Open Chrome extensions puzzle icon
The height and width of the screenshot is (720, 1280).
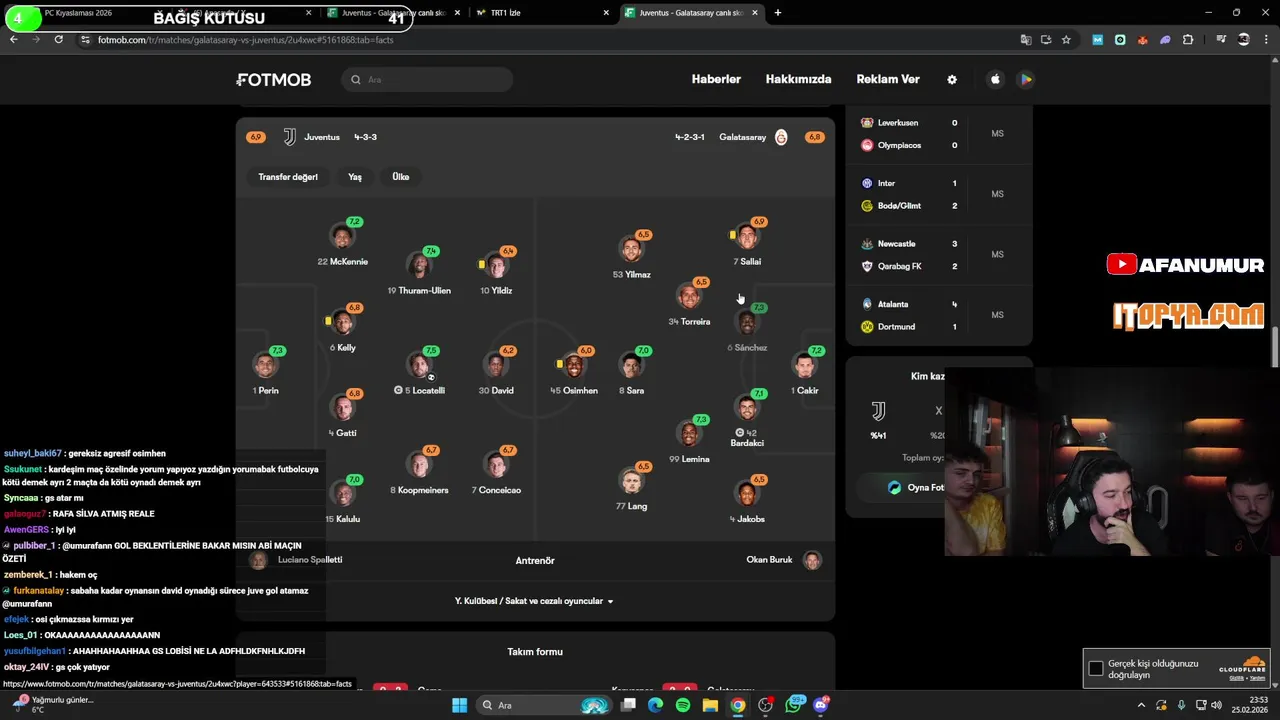point(1188,40)
